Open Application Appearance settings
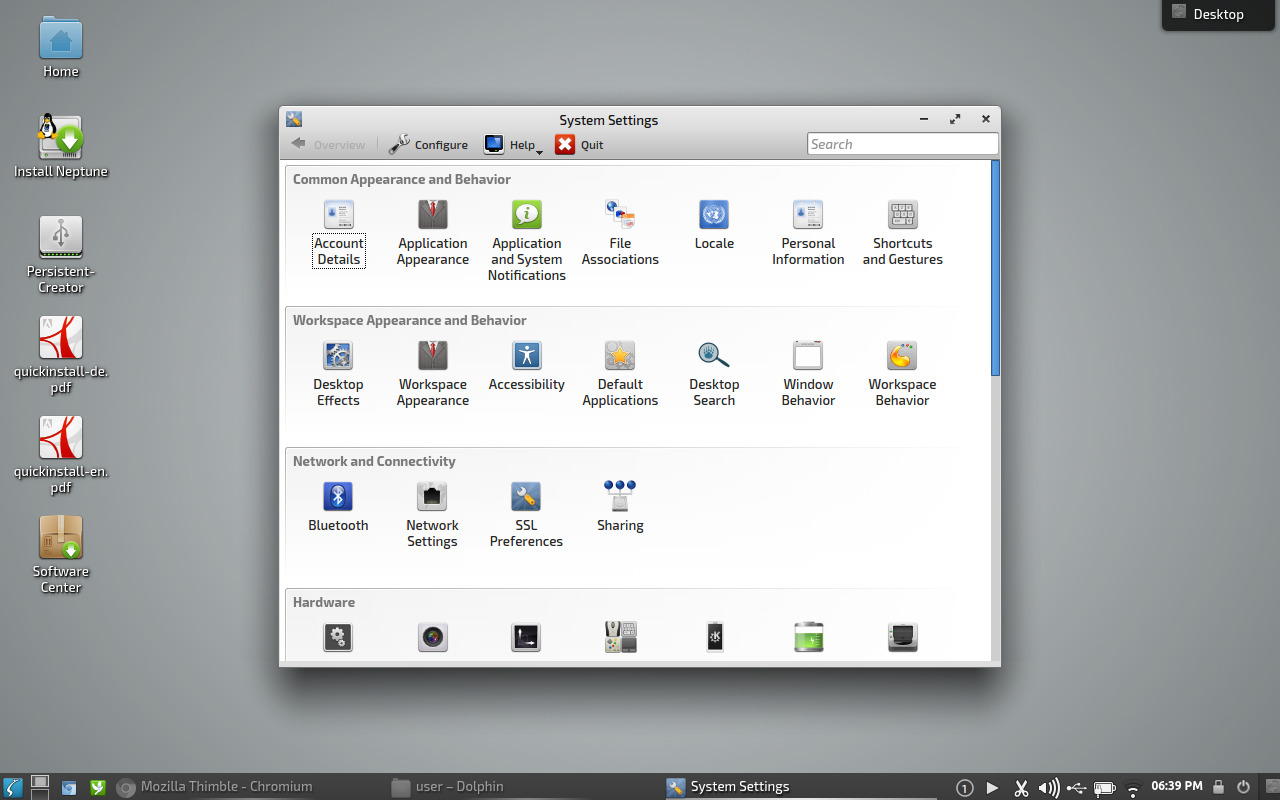 pos(432,230)
